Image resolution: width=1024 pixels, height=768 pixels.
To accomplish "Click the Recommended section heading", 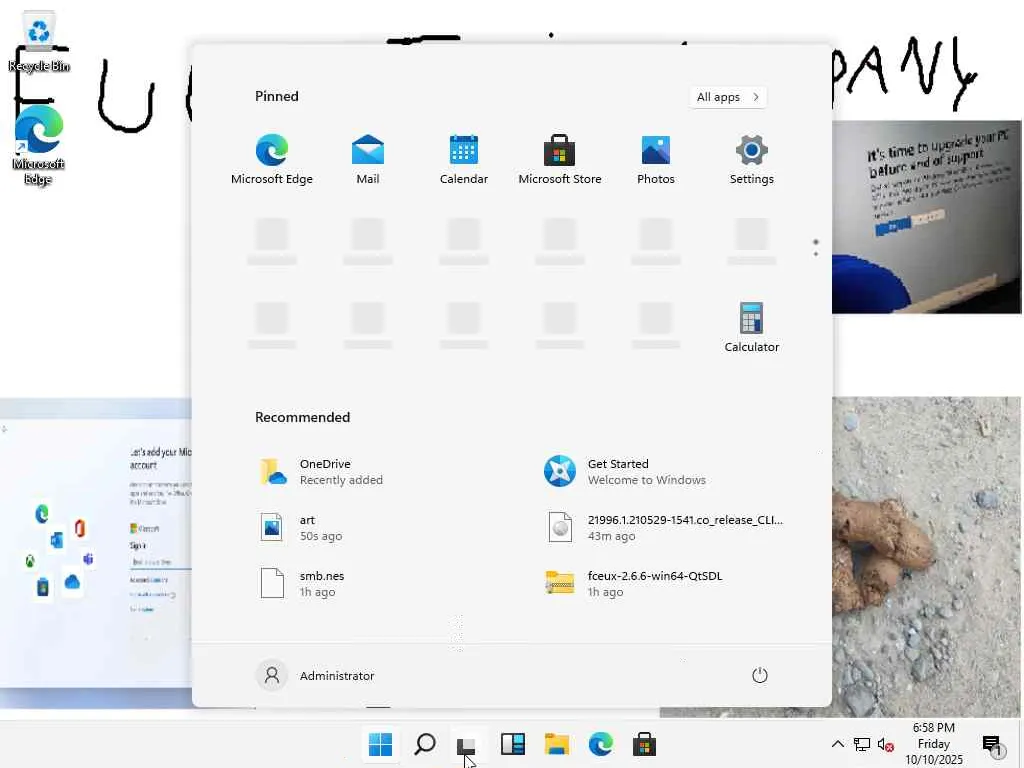I will click(x=302, y=417).
